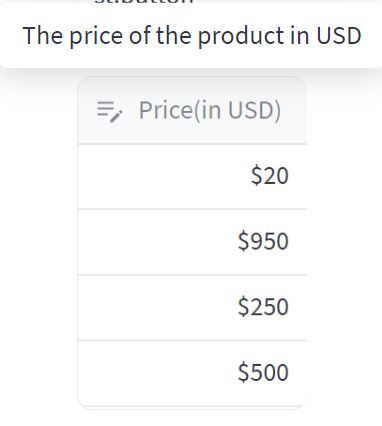Click the word Price in the column header

[164, 111]
